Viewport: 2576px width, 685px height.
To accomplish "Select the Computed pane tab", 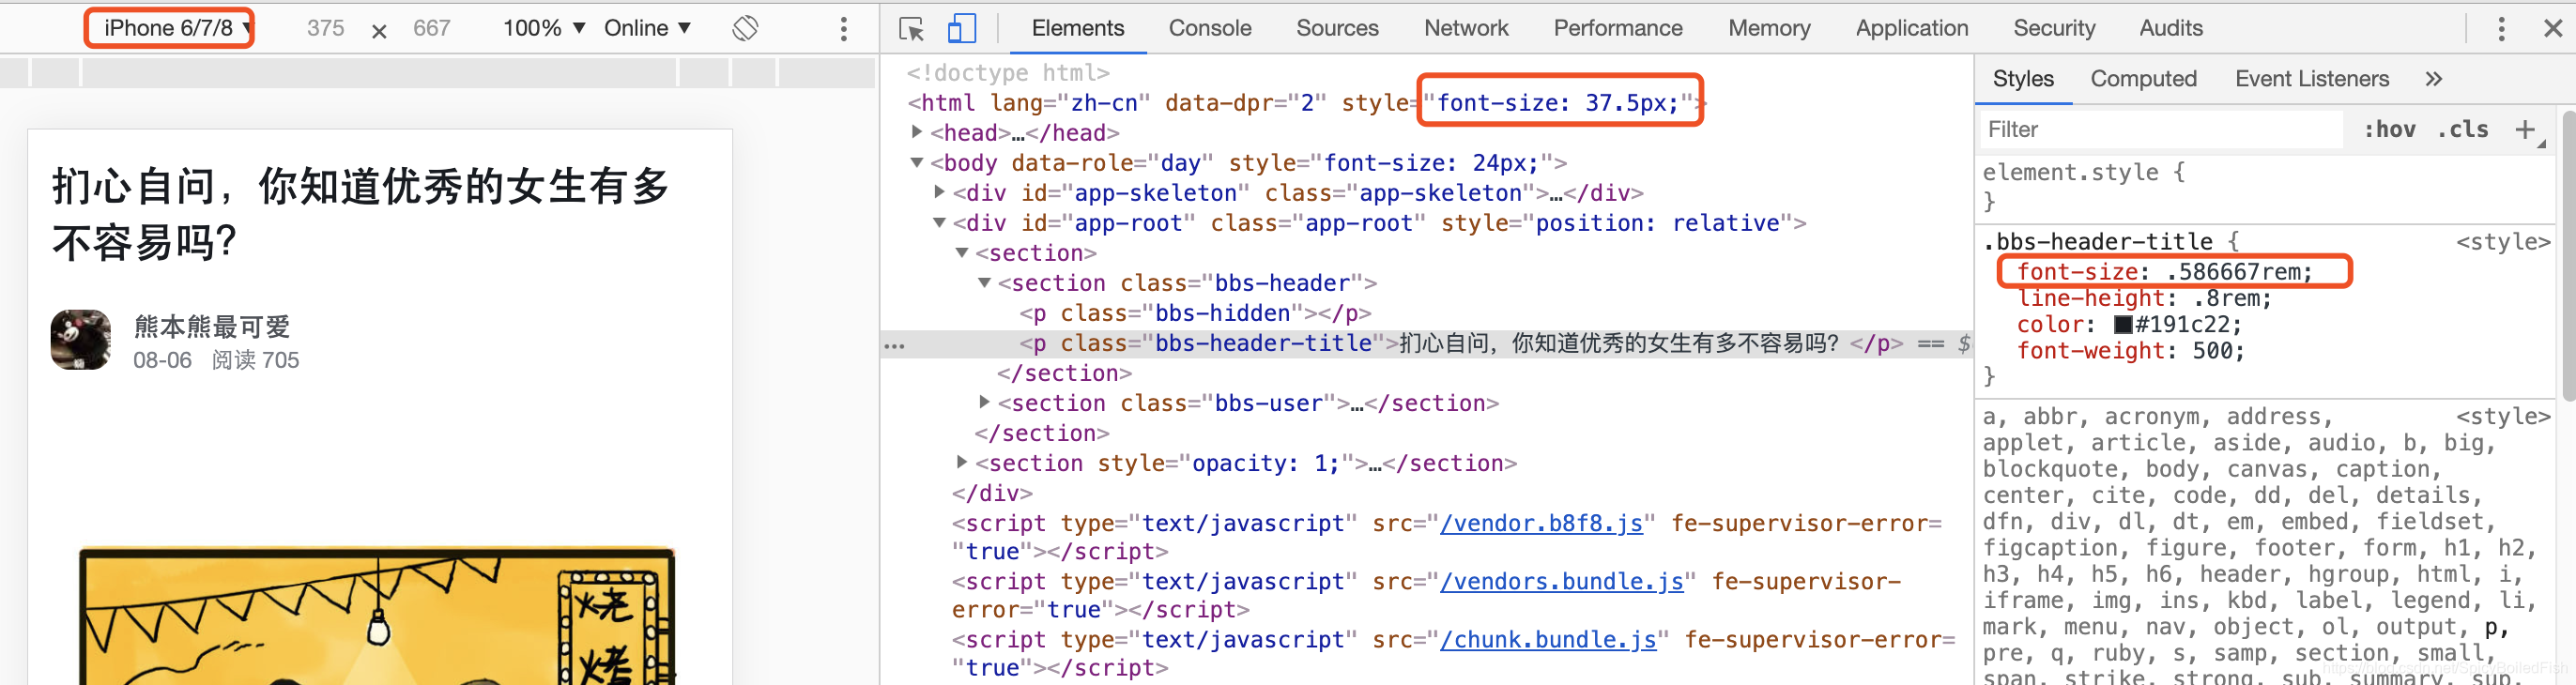I will pos(2143,79).
